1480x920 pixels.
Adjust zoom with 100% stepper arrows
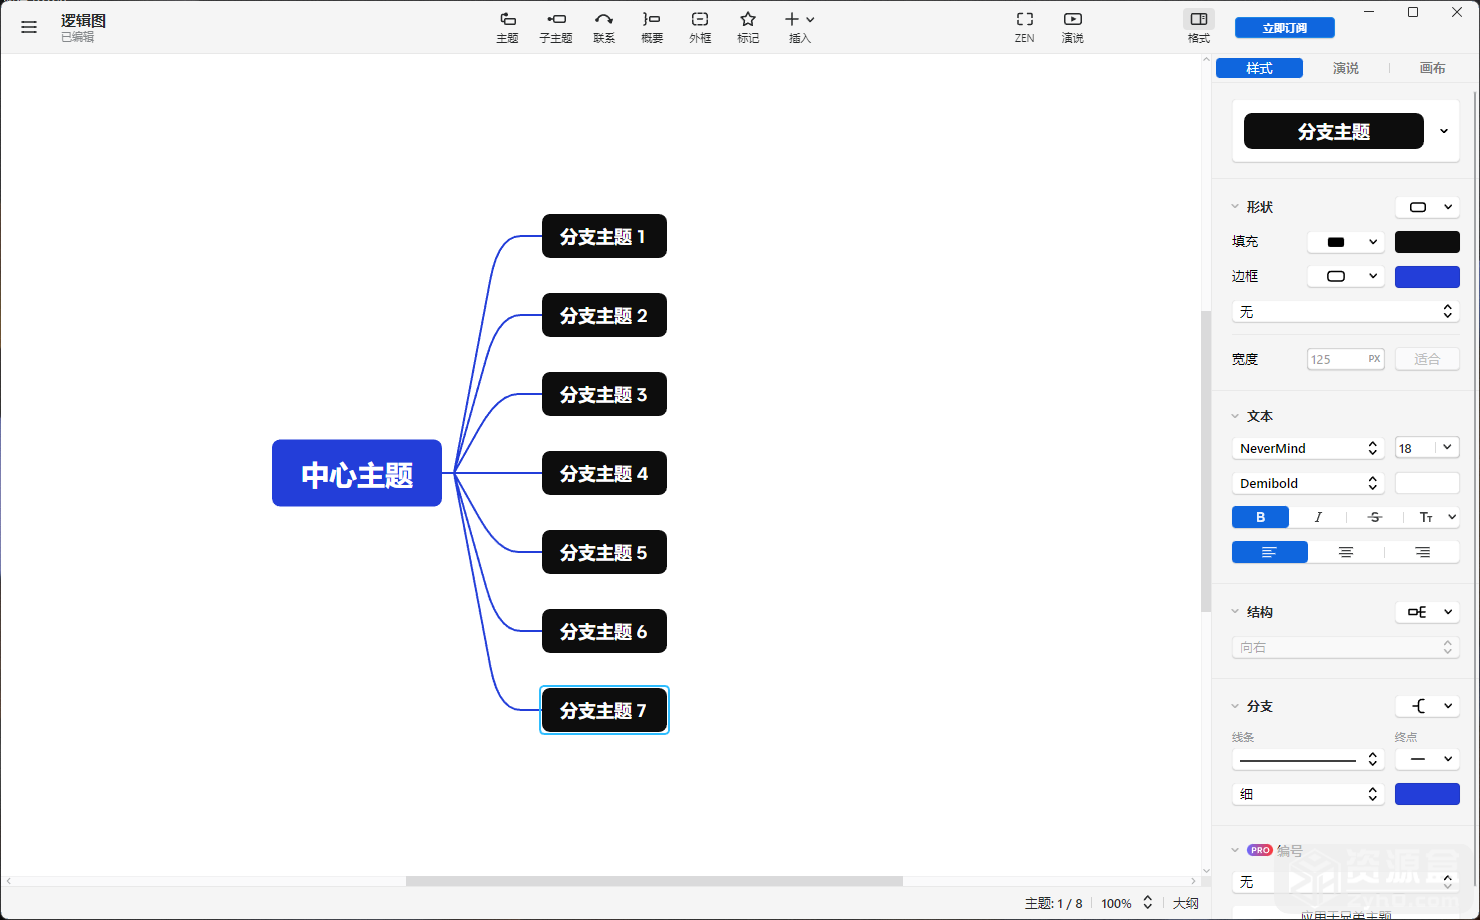1148,903
